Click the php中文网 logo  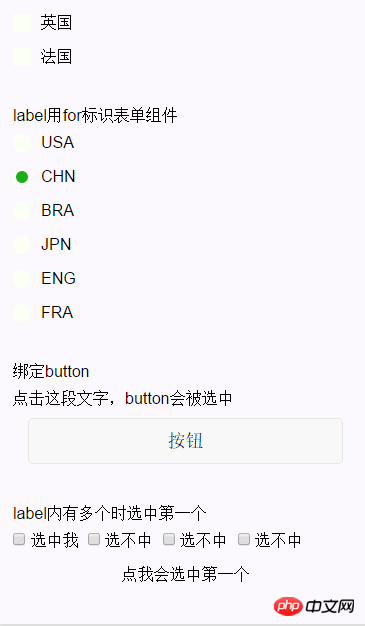pos(314,606)
